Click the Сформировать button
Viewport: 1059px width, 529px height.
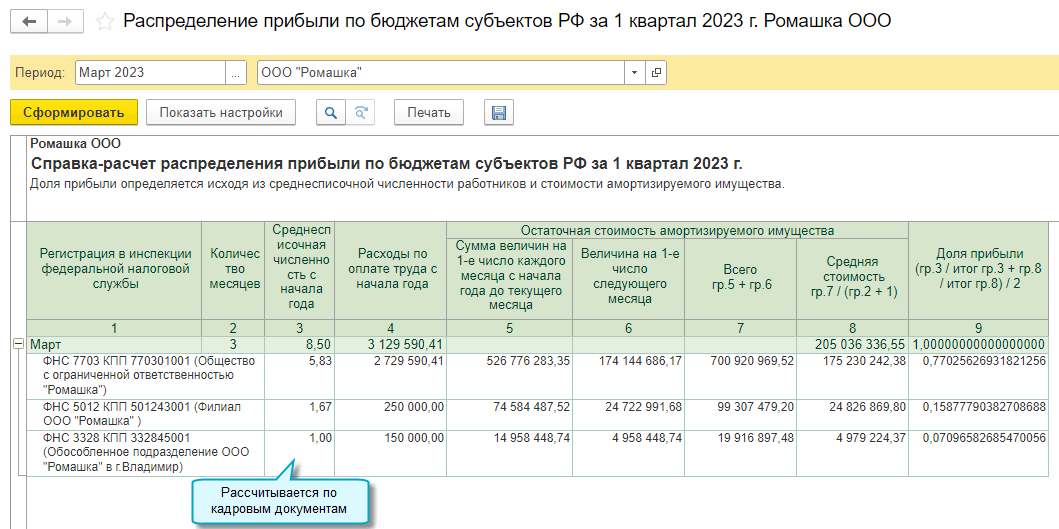[74, 112]
